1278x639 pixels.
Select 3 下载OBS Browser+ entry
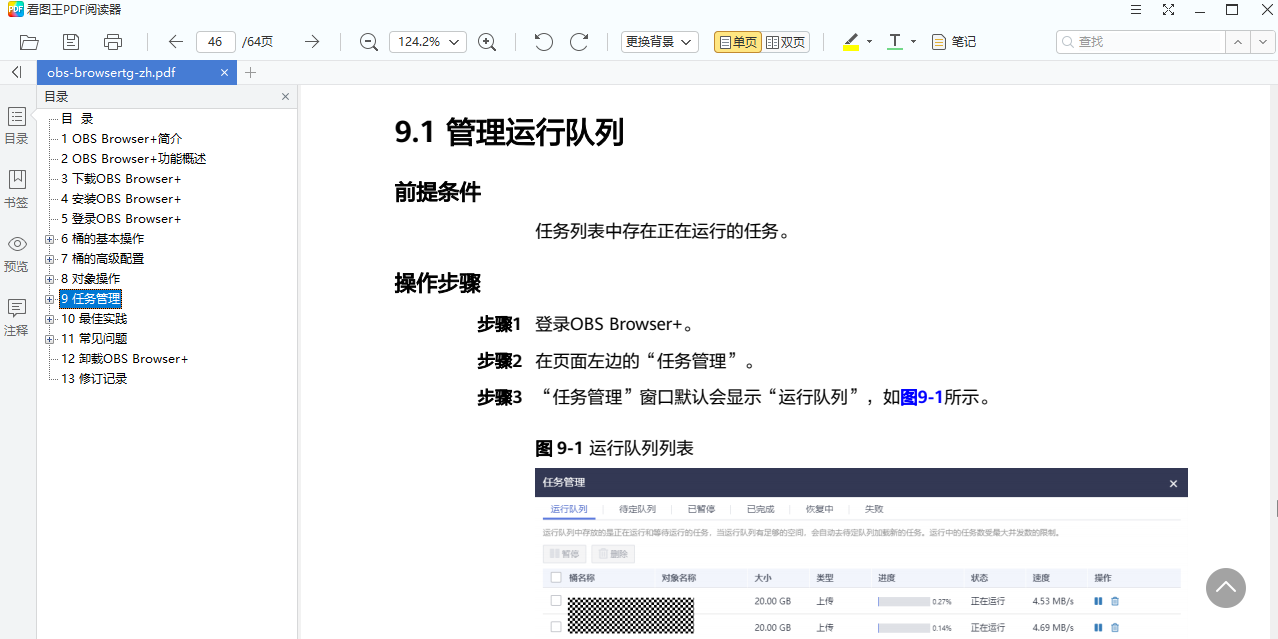point(121,179)
